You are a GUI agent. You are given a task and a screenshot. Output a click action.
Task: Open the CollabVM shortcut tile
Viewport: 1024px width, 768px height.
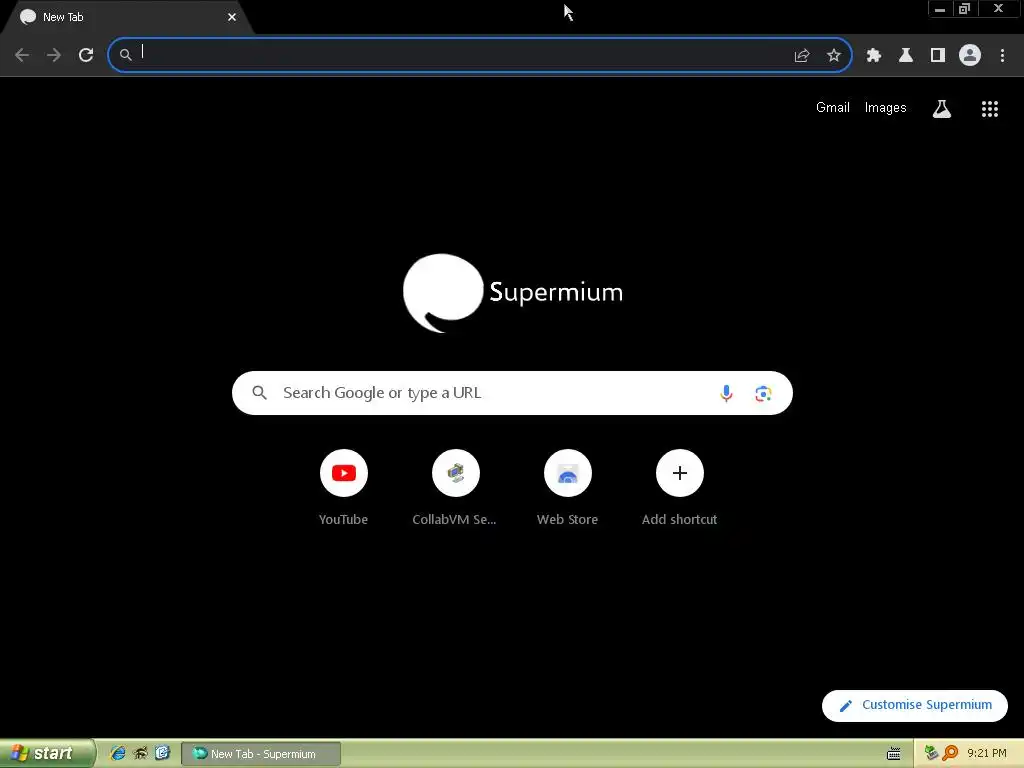455,488
